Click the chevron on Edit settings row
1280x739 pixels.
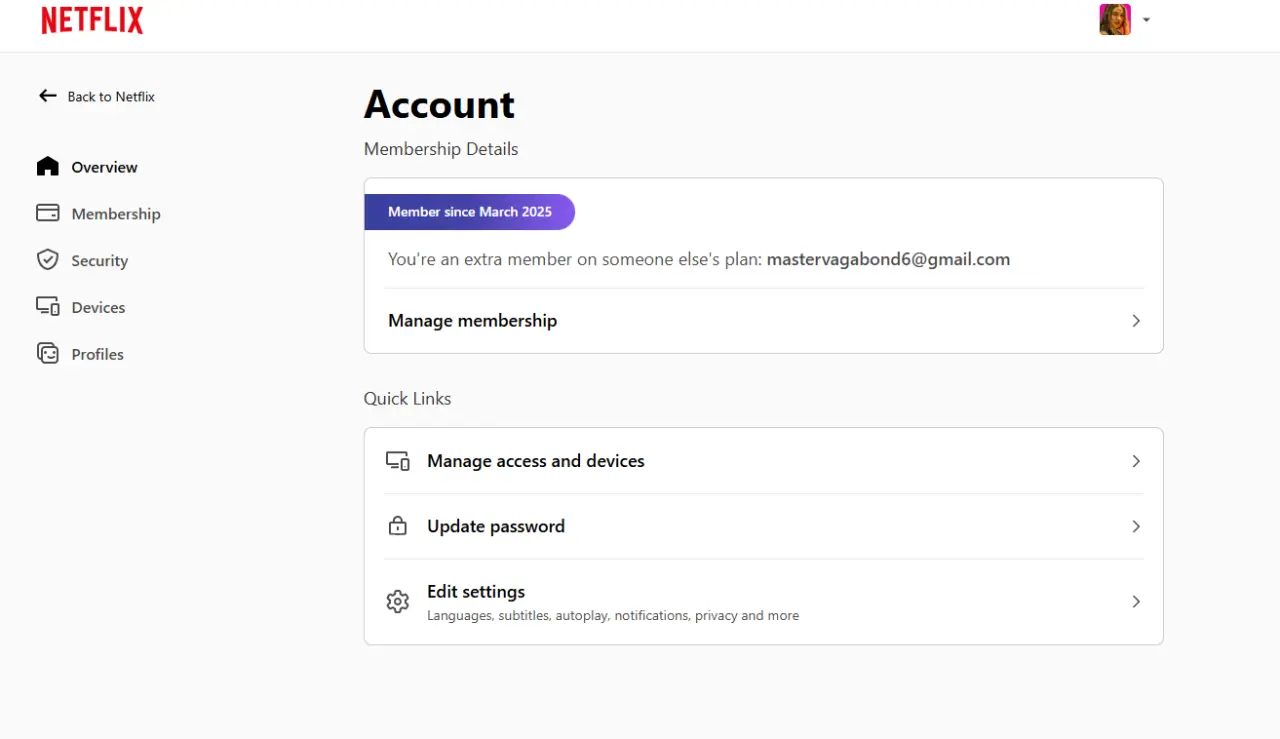click(1136, 602)
